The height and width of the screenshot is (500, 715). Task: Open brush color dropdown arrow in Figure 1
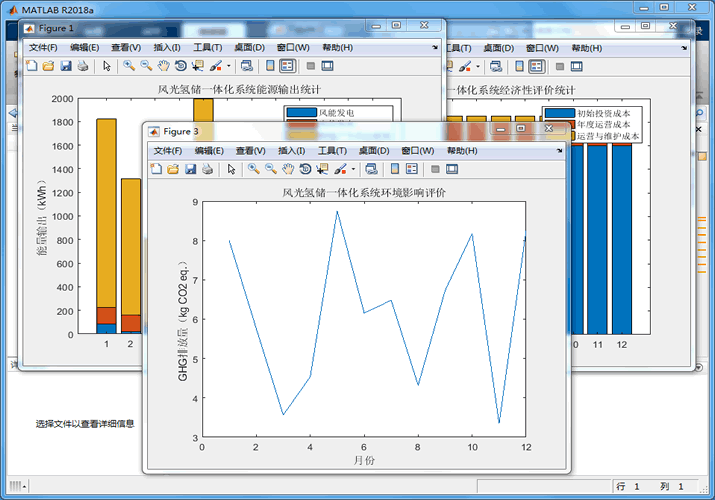click(x=229, y=66)
